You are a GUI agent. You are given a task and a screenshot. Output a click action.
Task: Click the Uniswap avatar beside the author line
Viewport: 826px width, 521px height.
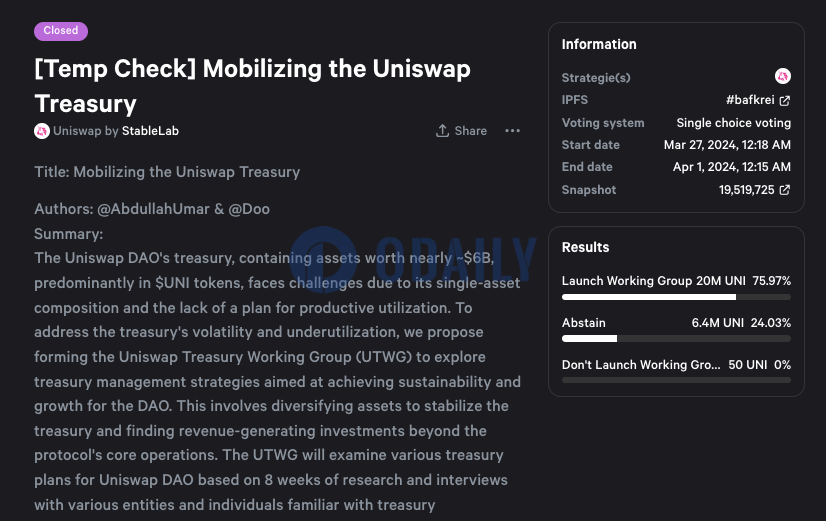click(x=42, y=131)
